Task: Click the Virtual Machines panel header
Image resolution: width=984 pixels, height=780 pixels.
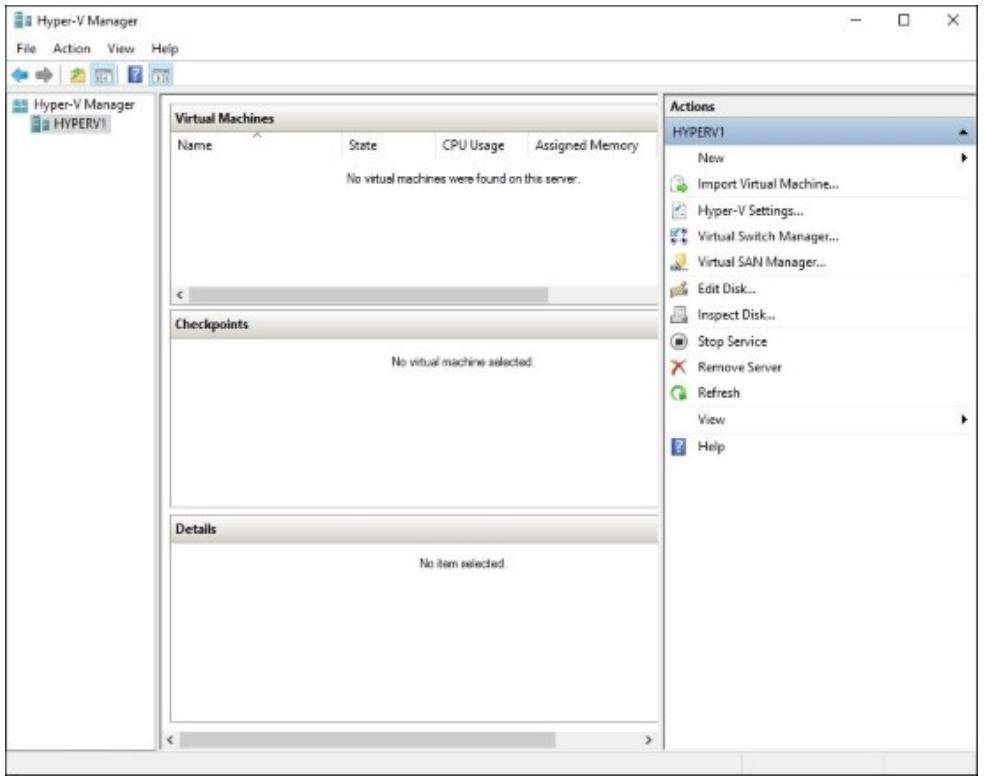Action: click(x=414, y=119)
